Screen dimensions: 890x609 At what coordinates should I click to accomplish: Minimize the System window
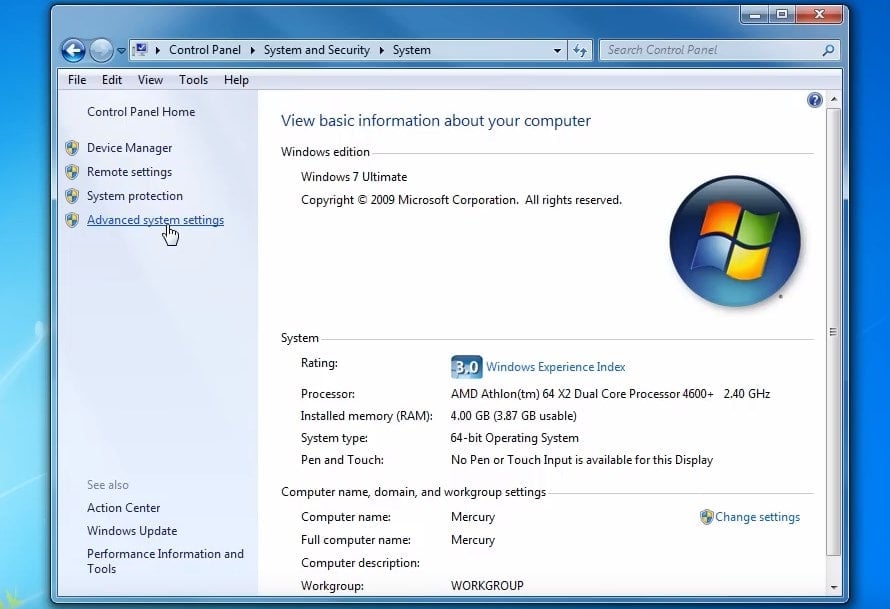point(755,15)
